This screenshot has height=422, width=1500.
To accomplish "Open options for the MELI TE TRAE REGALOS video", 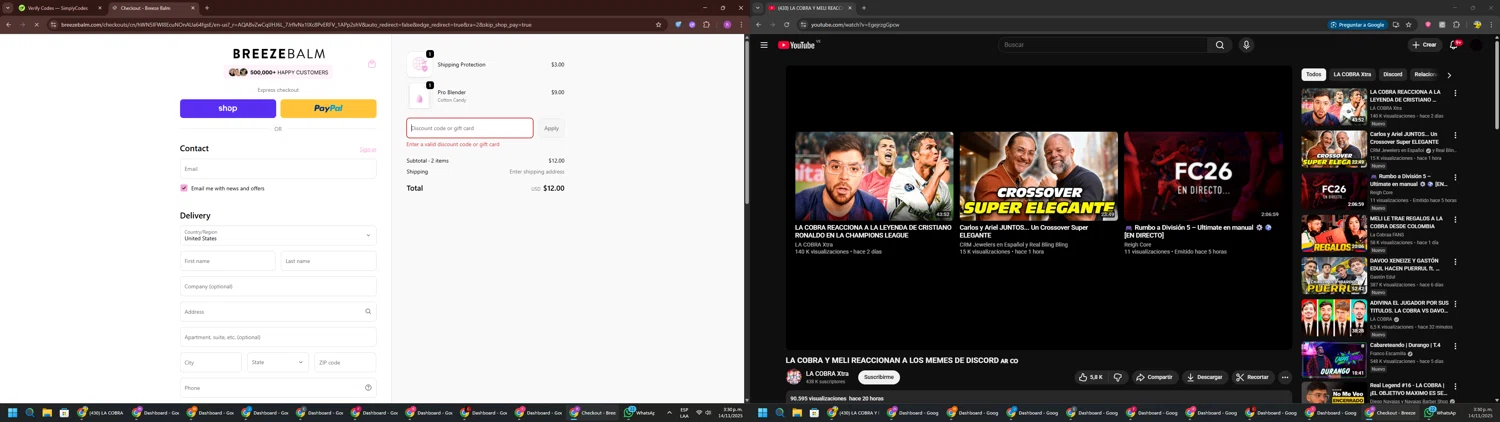I will click(1455, 219).
